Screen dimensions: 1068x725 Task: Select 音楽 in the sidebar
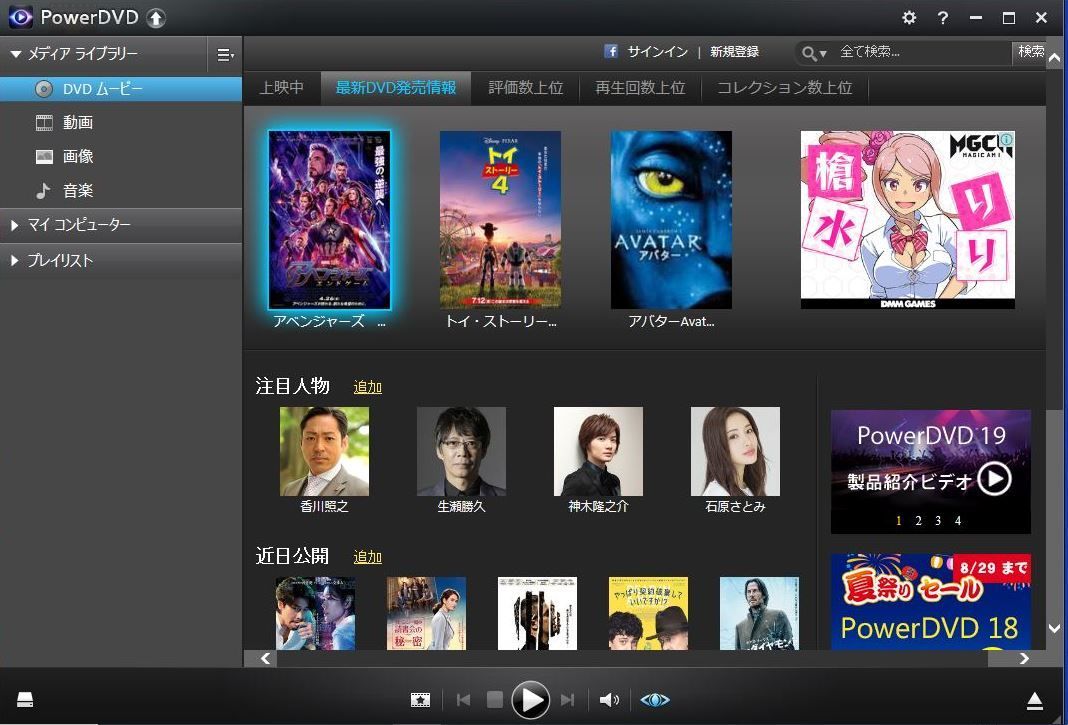tap(78, 191)
